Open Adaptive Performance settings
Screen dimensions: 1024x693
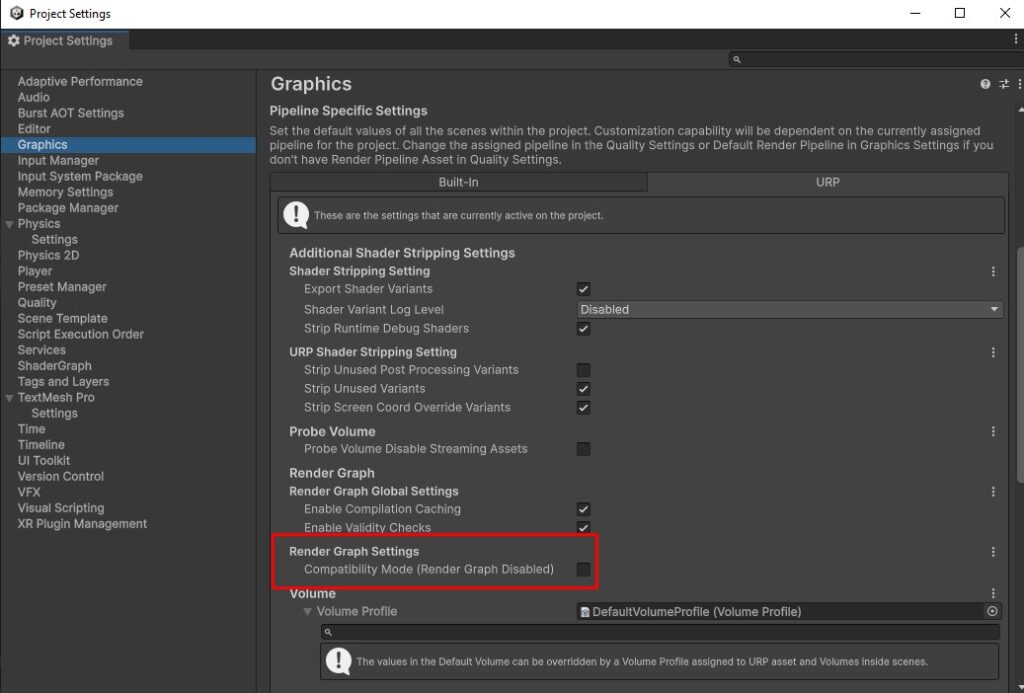pyautogui.click(x=80, y=82)
